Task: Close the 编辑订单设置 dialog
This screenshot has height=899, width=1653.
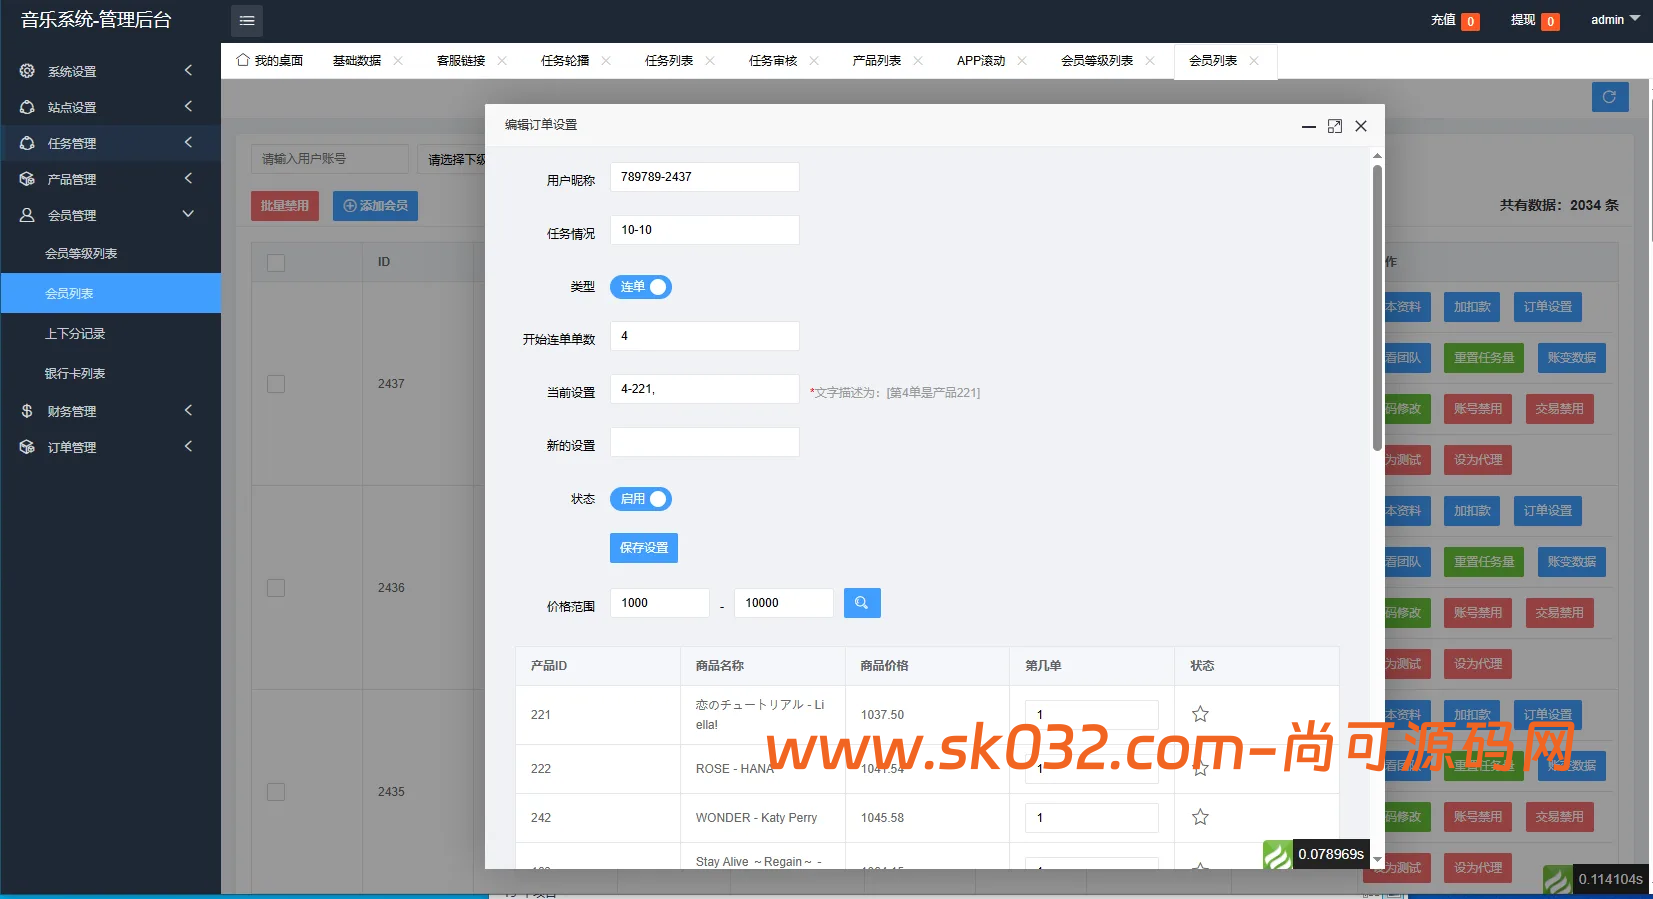Action: 1361,126
